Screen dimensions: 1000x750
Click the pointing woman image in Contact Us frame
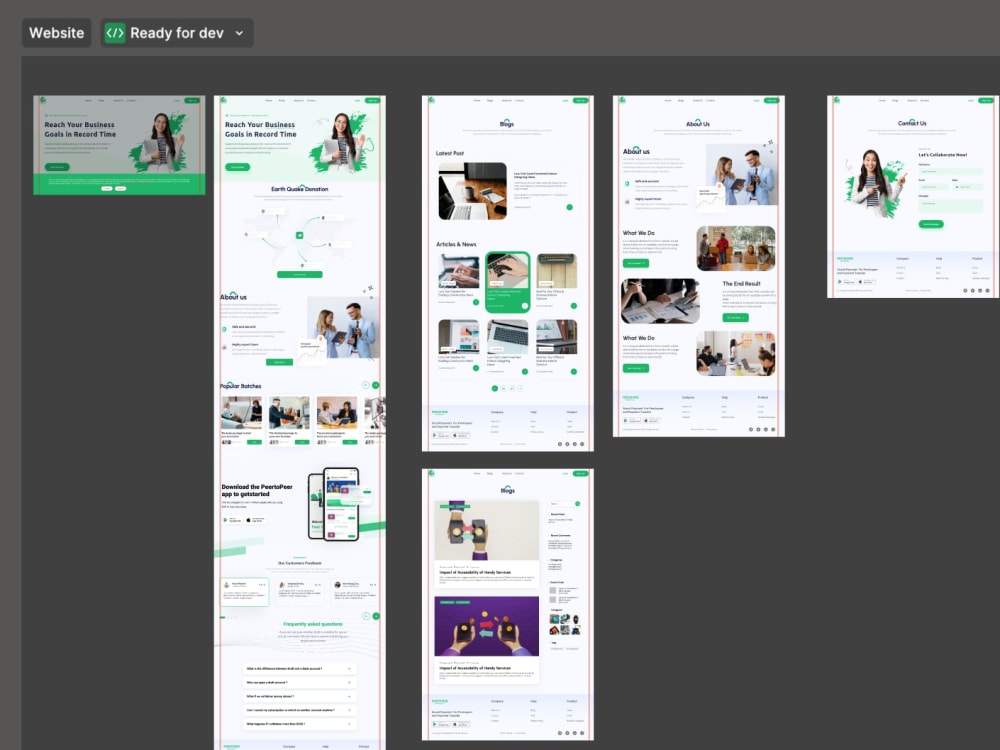[x=875, y=184]
